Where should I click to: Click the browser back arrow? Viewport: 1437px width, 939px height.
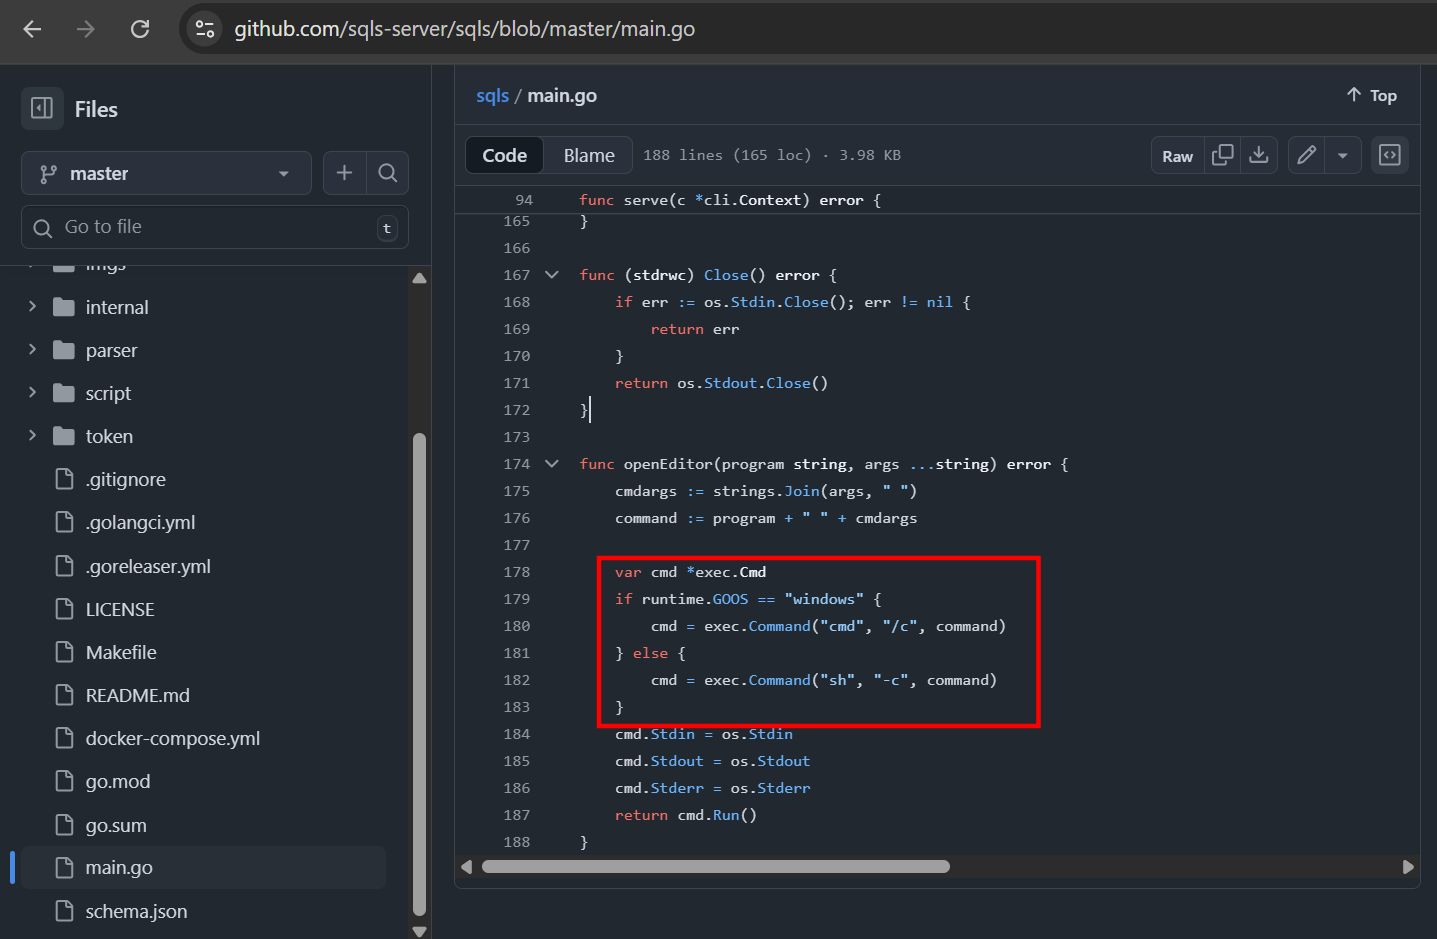[34, 29]
